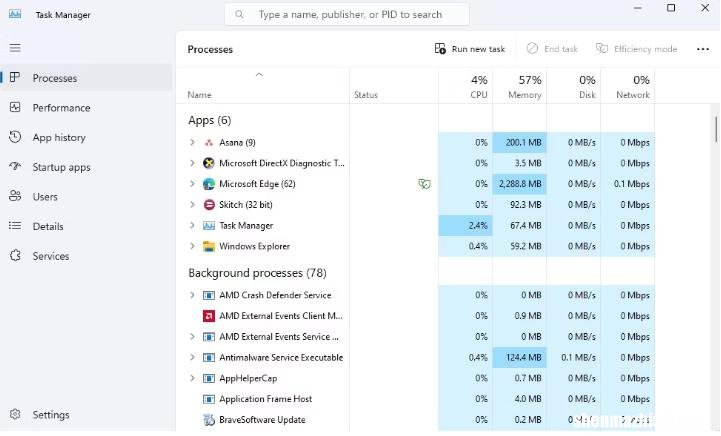Screen dimensions: 721x436
Task: Select Edge's 0.1 Mbps network cell
Action: (x=628, y=184)
